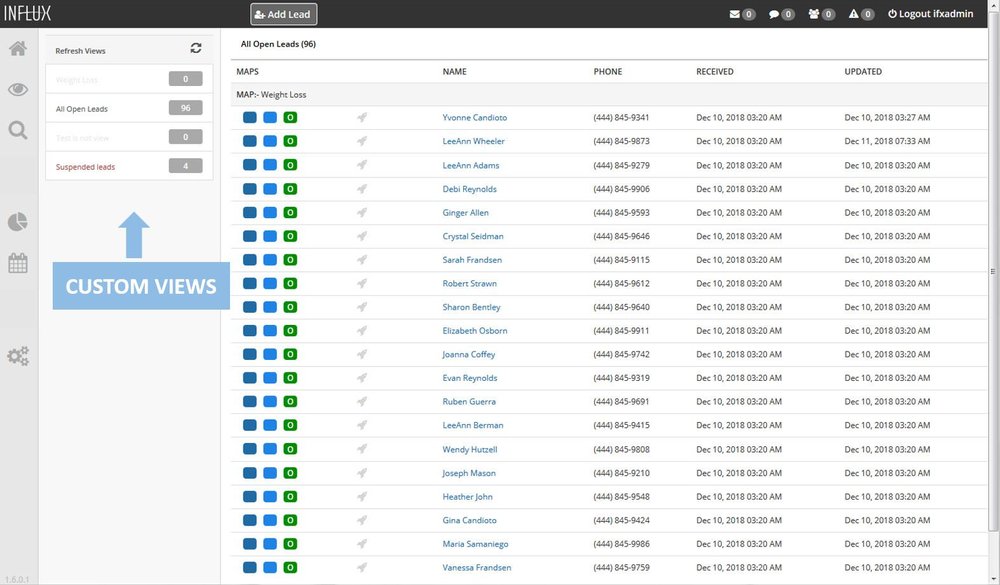Click light blue map icon for Sharon Bentley
1000x585 pixels.
pos(270,307)
